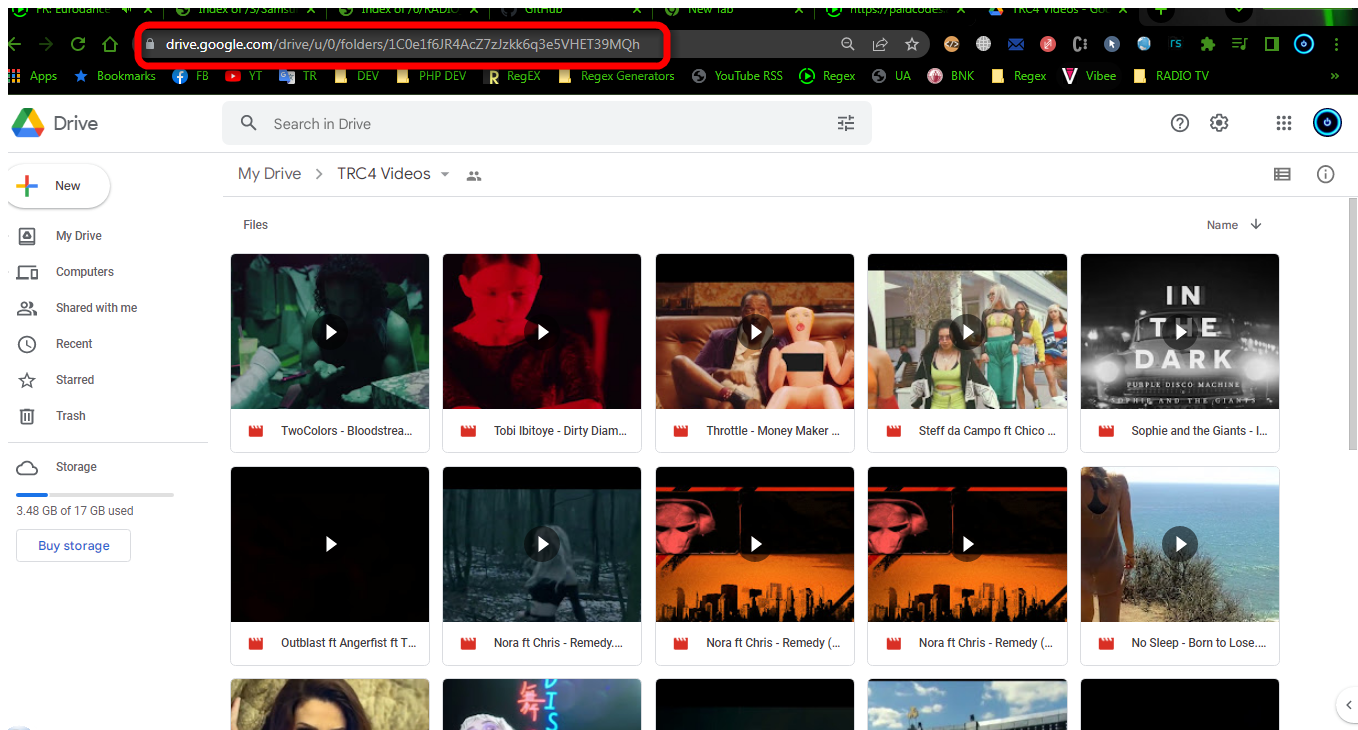This screenshot has width=1358, height=730.
Task: Share this page via the address bar share icon
Action: (x=880, y=44)
